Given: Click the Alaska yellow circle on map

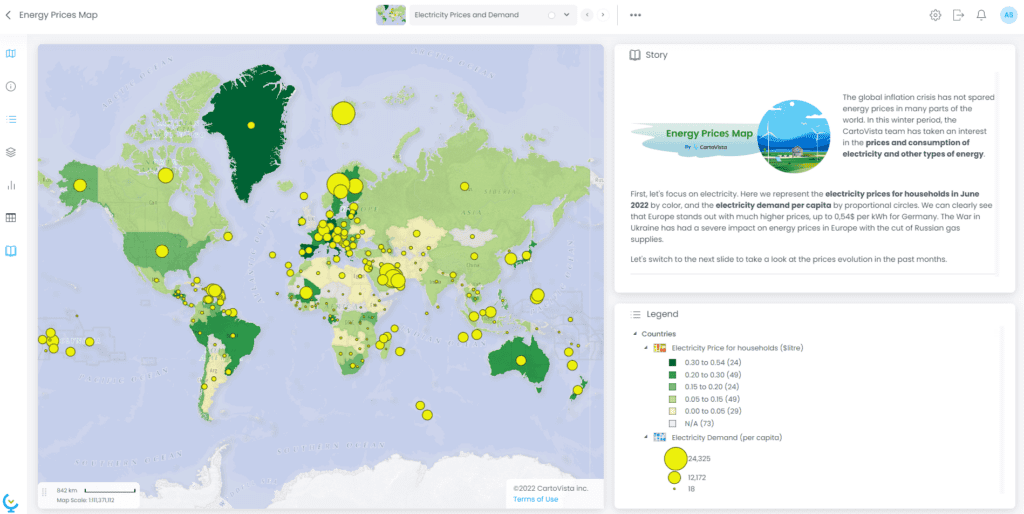Looking at the screenshot, I should pyautogui.click(x=80, y=185).
